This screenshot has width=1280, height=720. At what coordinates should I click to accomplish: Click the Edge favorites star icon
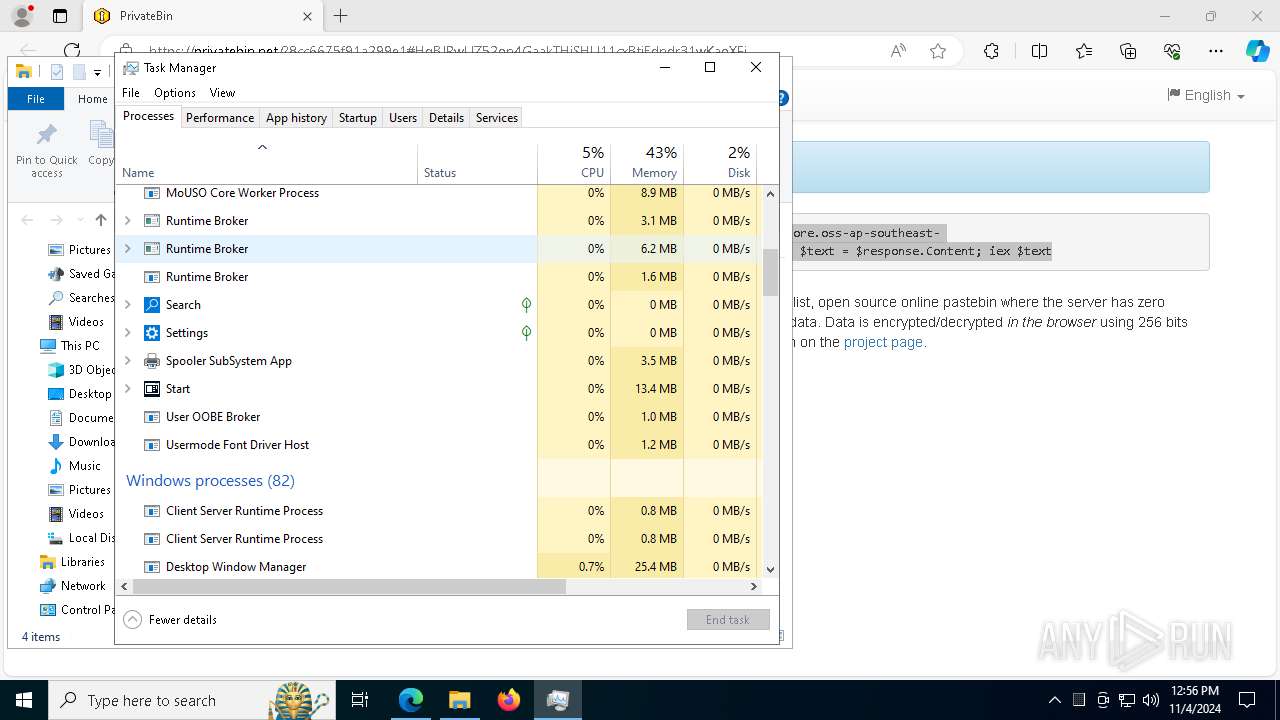[938, 51]
